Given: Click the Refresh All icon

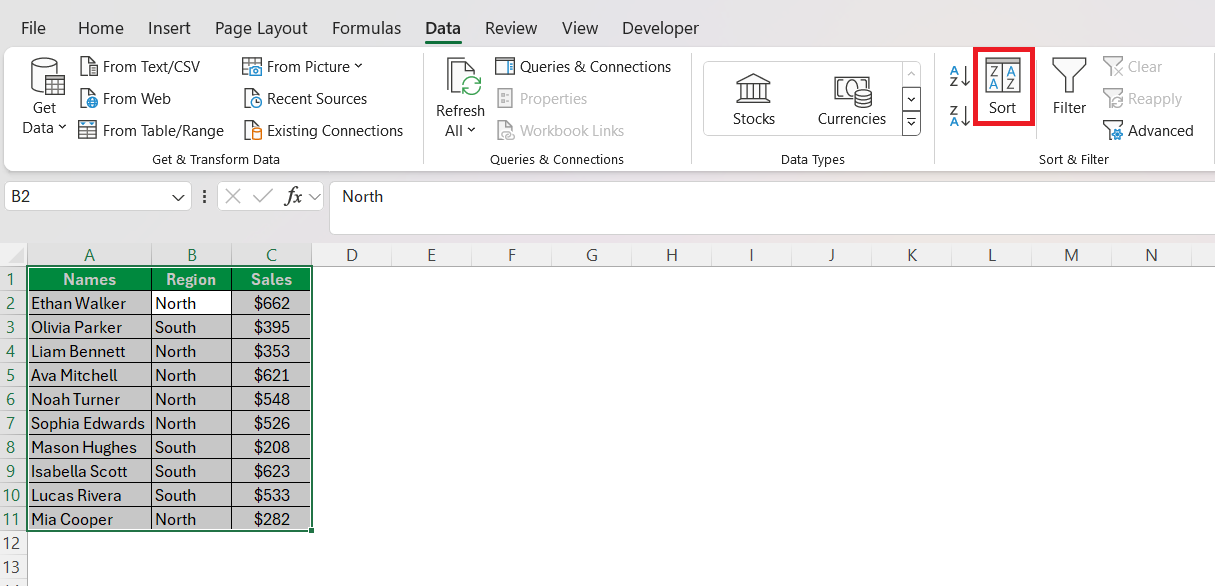Looking at the screenshot, I should (461, 77).
